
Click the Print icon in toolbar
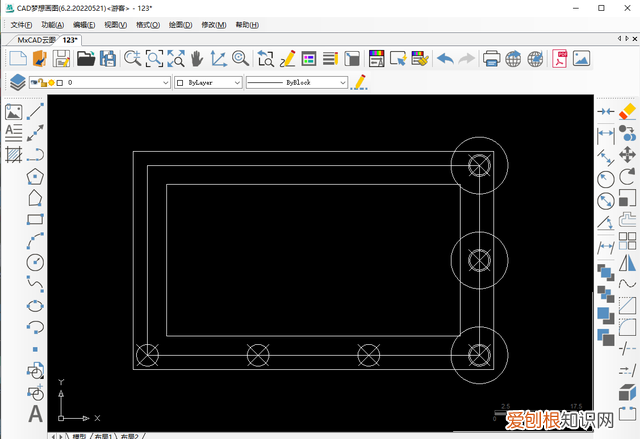492,59
